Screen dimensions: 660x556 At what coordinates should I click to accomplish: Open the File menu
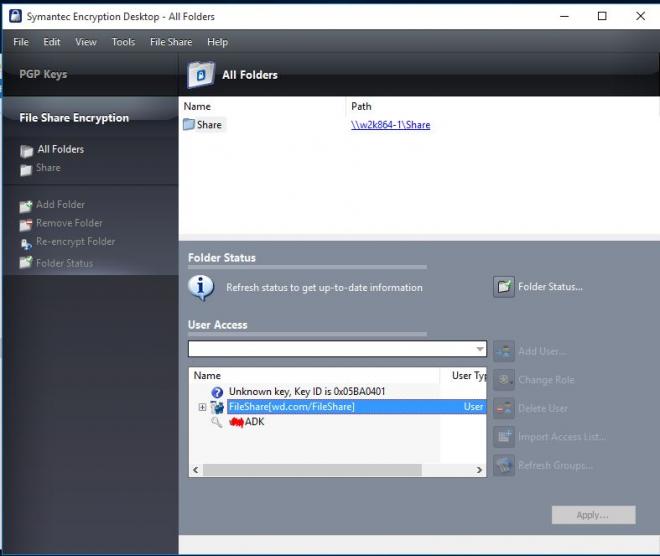coord(21,42)
